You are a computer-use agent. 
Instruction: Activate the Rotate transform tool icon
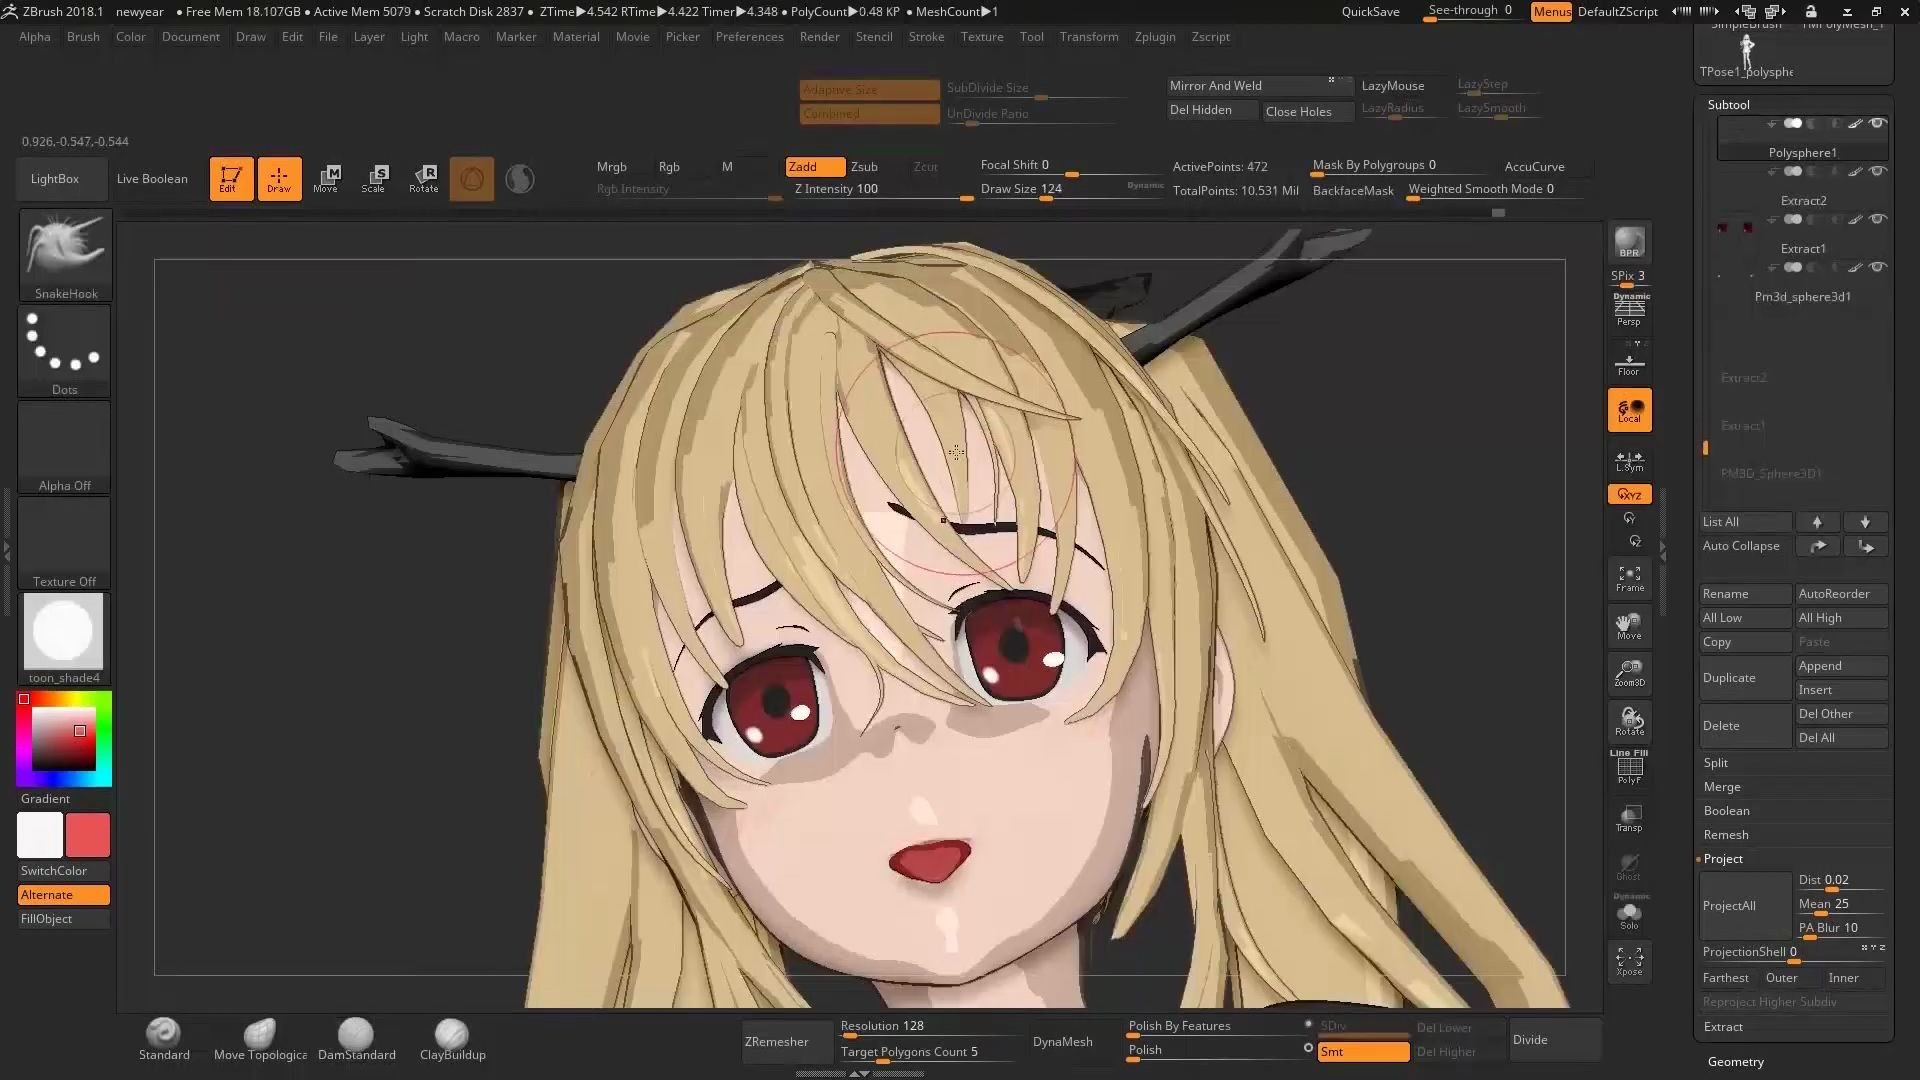point(423,178)
